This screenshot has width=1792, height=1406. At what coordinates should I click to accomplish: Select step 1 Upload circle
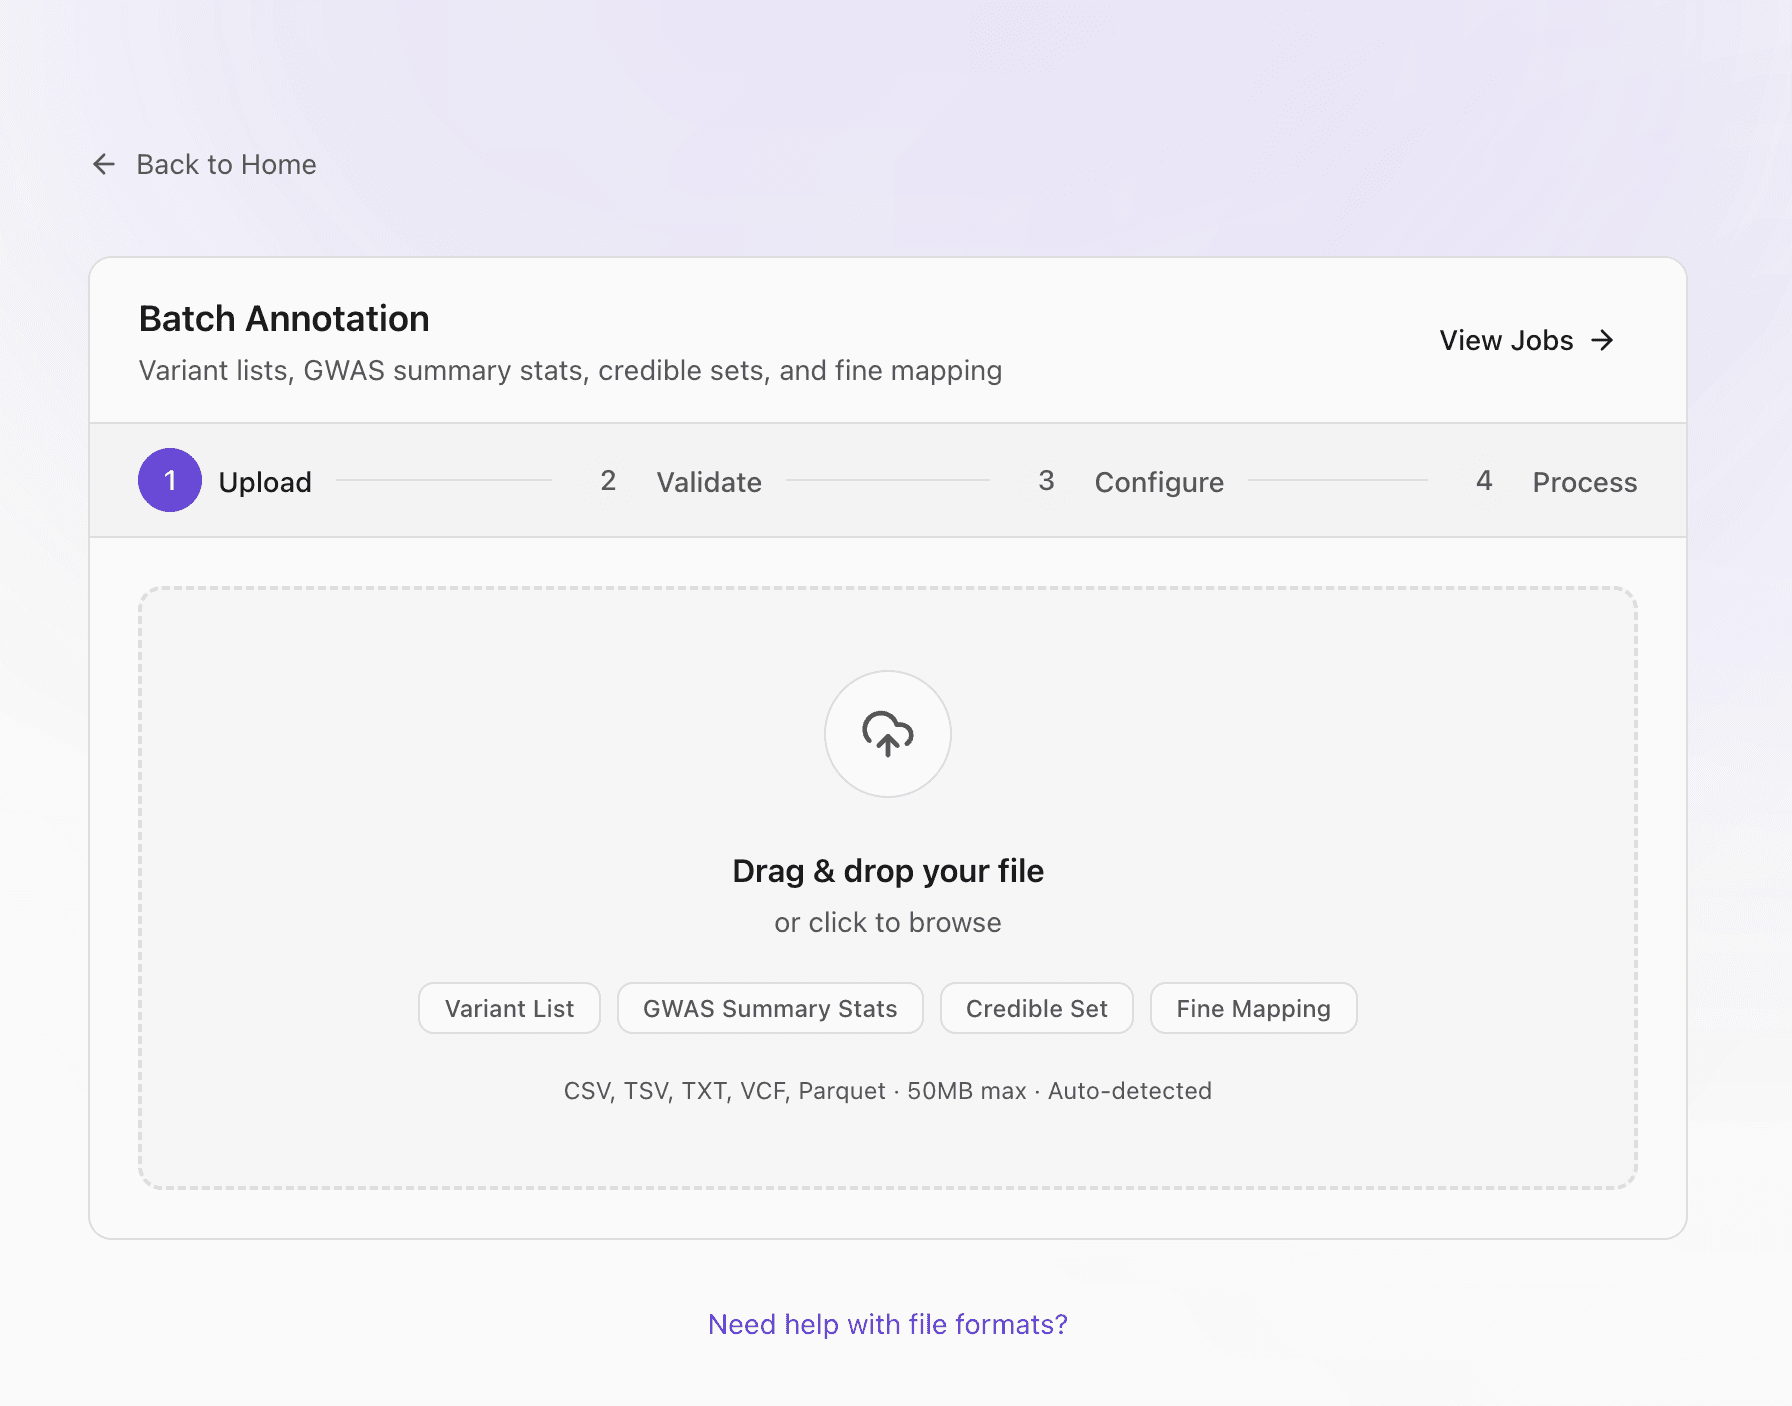pyautogui.click(x=170, y=480)
